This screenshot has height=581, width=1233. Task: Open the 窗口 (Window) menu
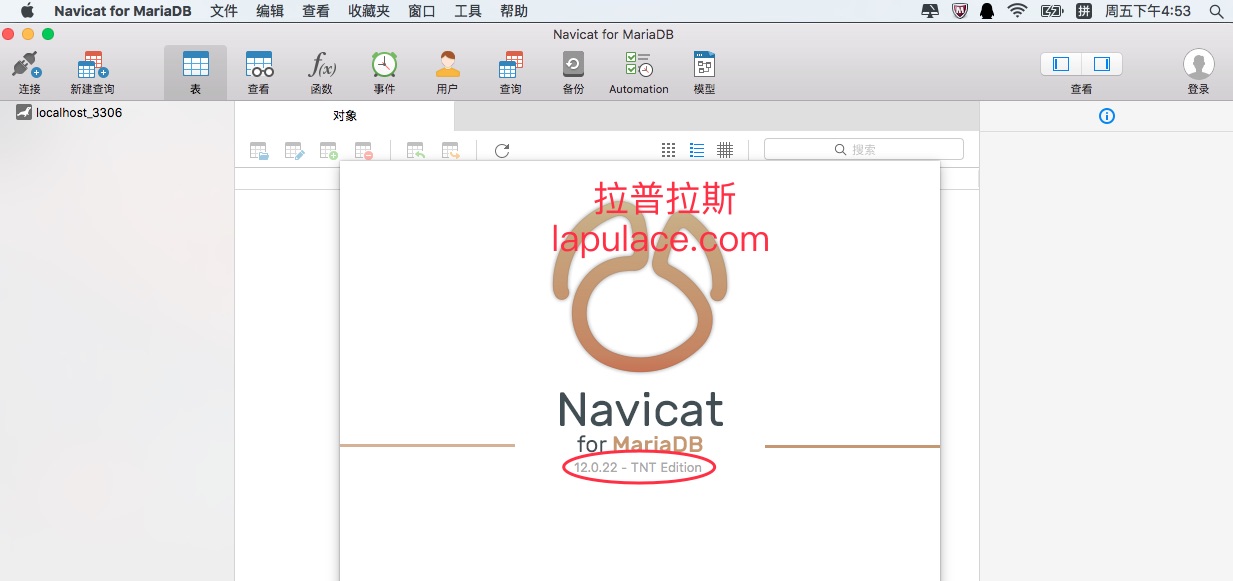click(422, 11)
